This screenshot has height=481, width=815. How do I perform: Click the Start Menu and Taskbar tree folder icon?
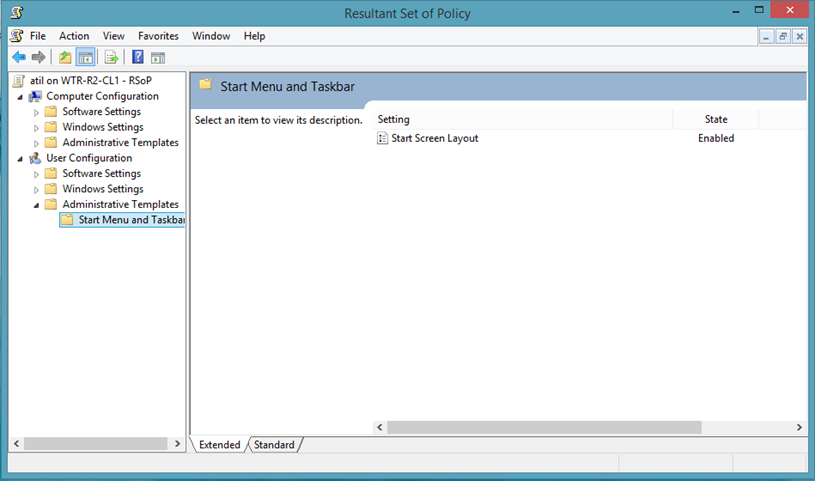click(67, 219)
